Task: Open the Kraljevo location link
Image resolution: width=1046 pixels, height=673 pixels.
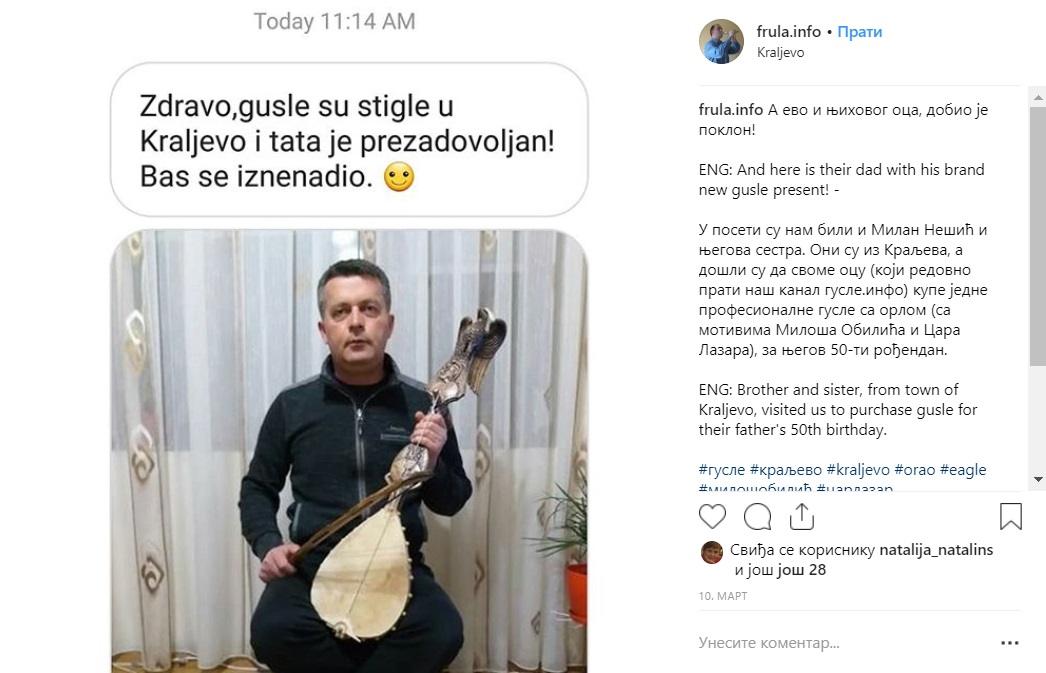Action: (780, 52)
